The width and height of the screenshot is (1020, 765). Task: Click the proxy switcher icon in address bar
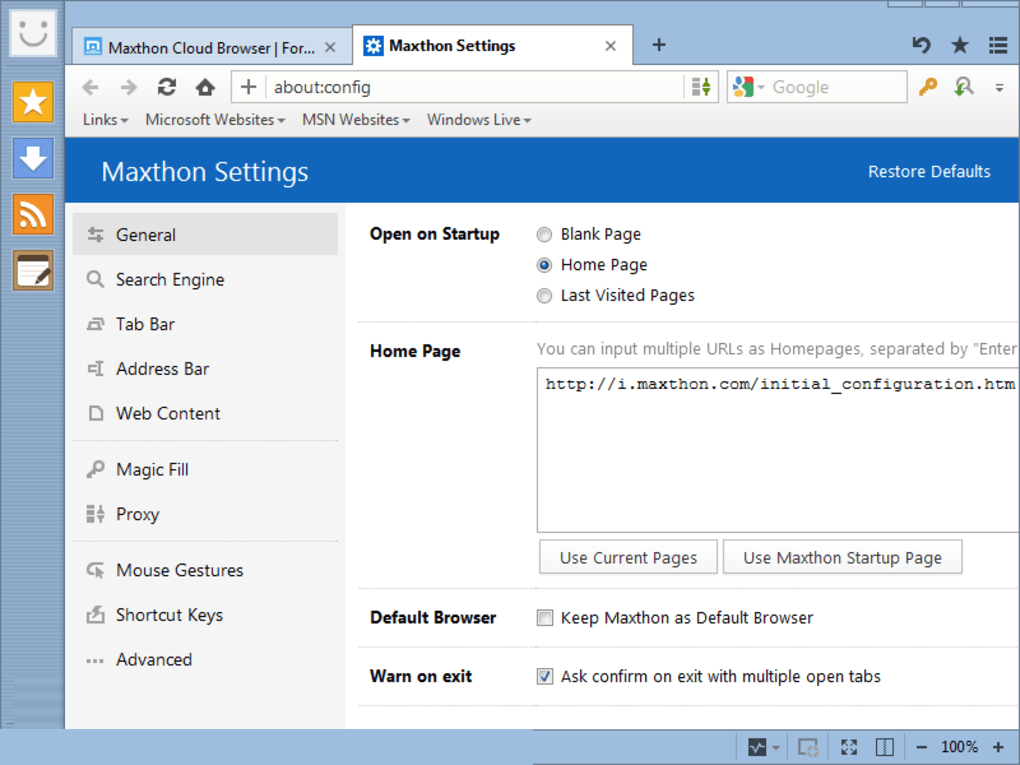tap(701, 87)
